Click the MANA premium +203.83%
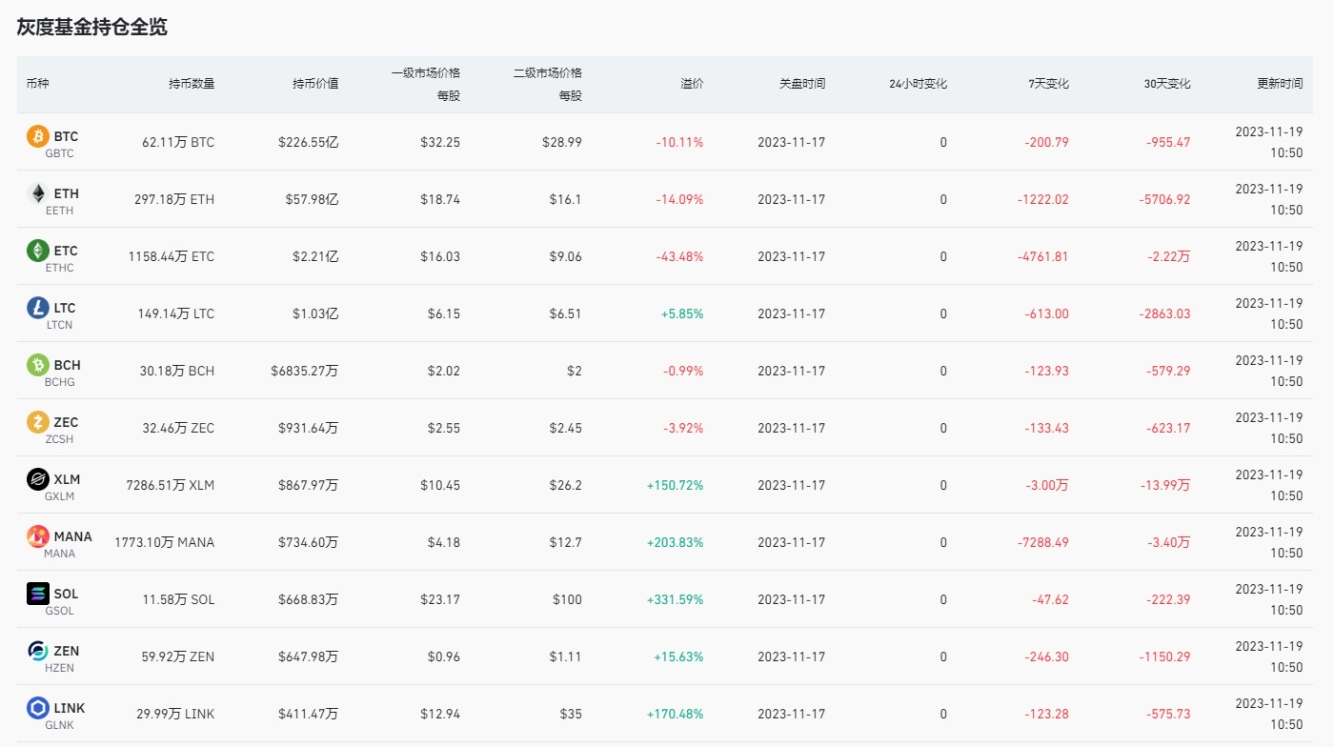This screenshot has width=1334, height=747. (675, 542)
